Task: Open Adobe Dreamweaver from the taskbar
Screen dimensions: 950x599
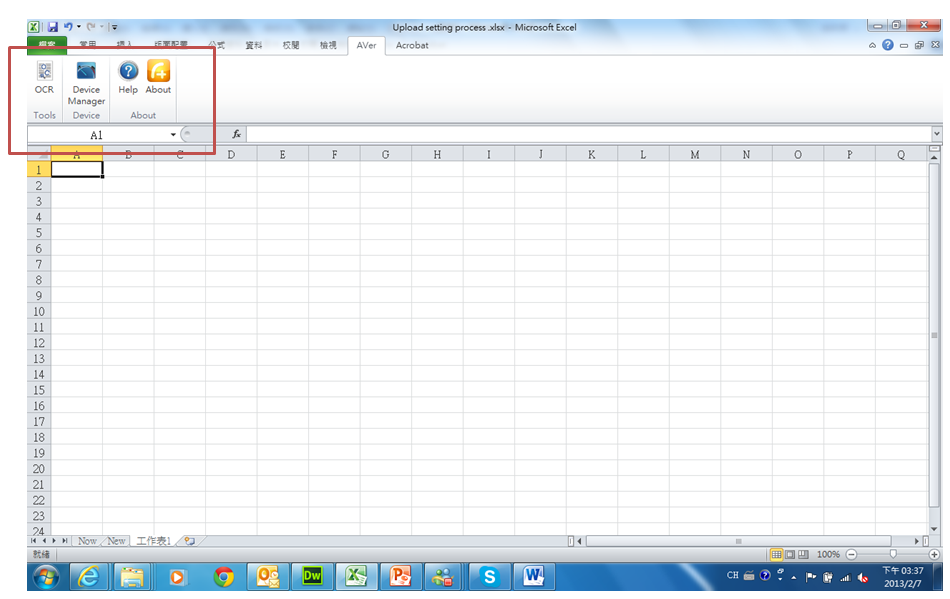Action: coord(312,576)
